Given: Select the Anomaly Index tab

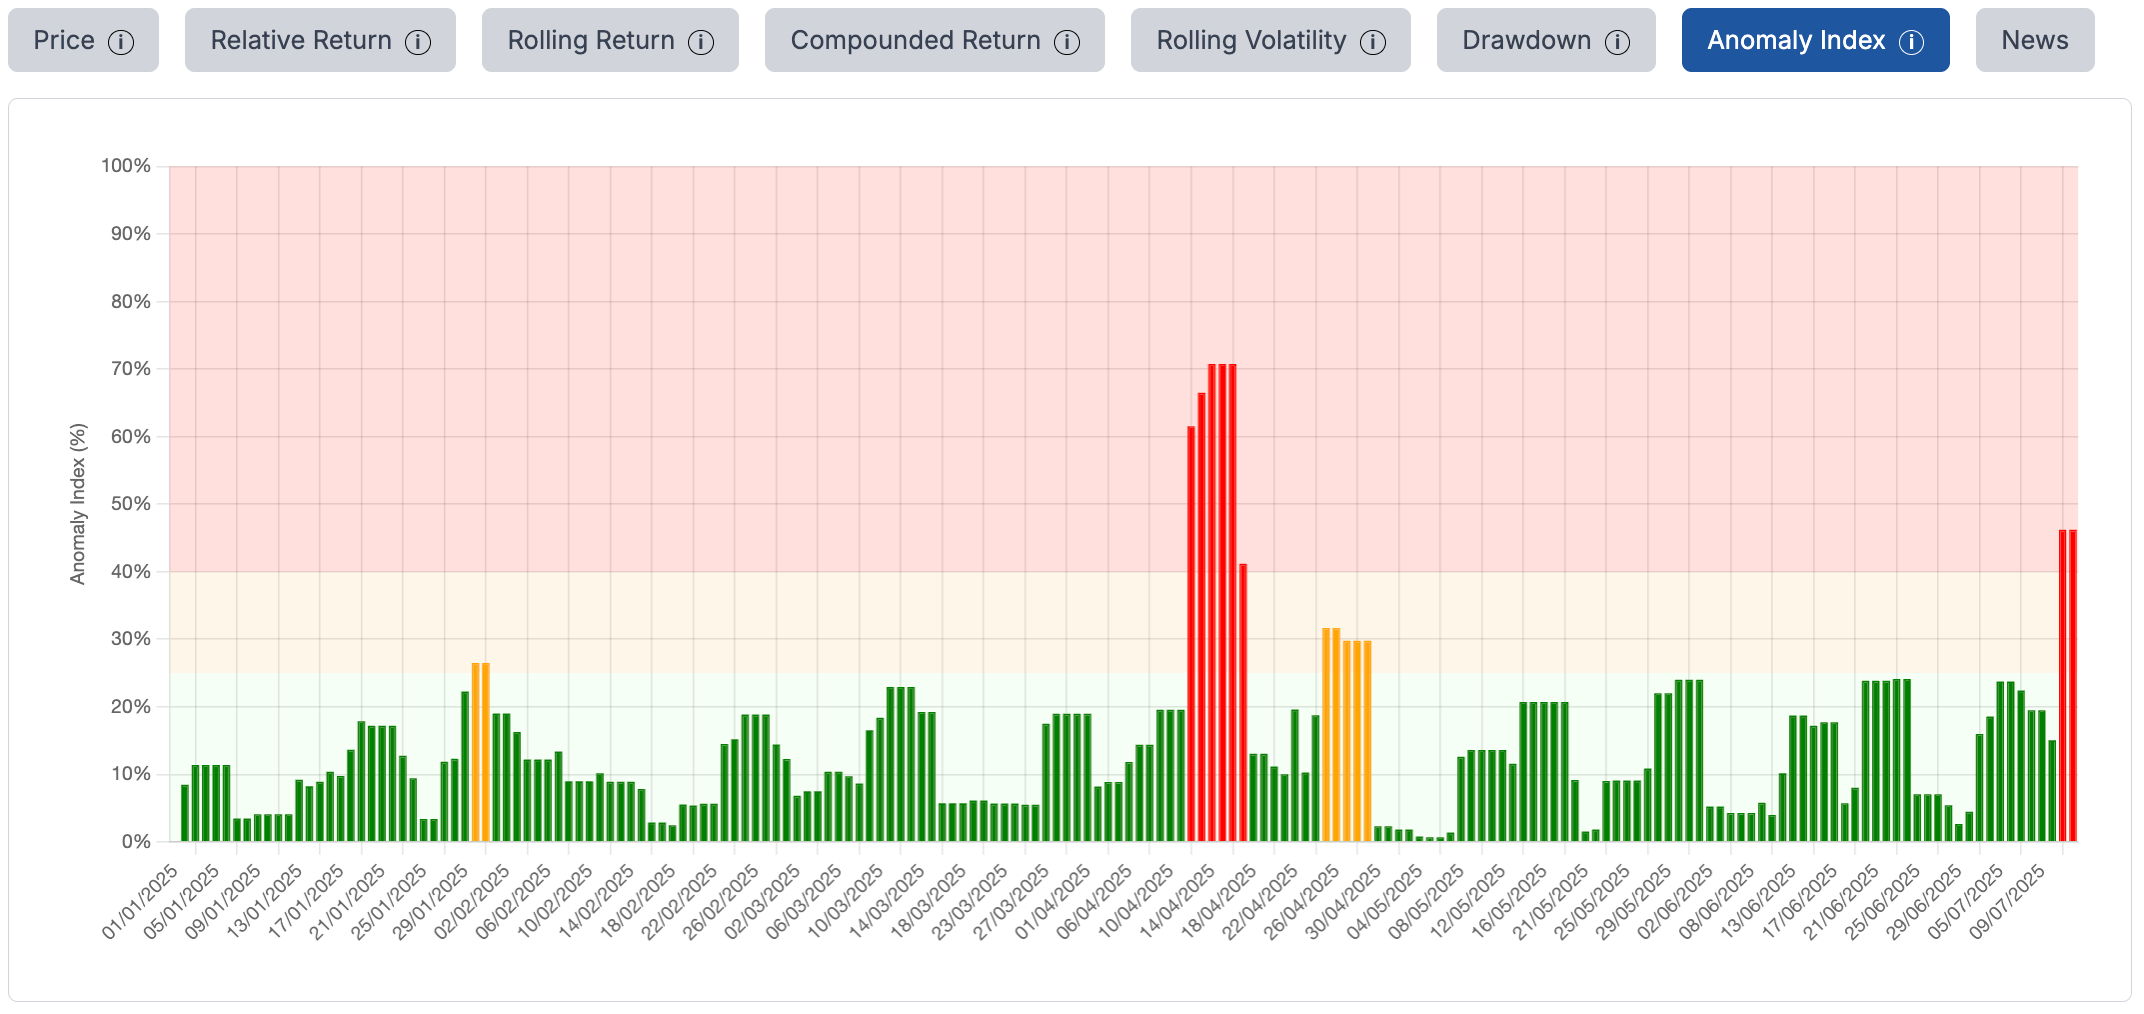Looking at the screenshot, I should point(1795,41).
